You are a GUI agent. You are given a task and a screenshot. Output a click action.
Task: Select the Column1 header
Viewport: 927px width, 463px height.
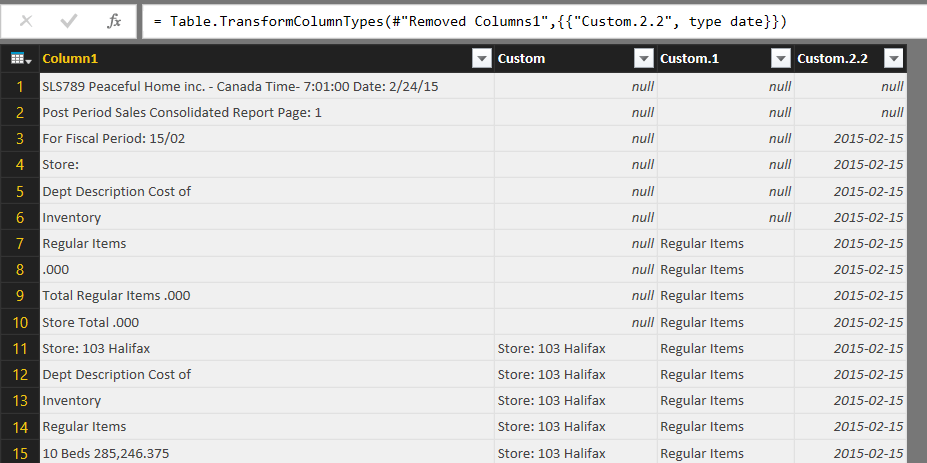[x=250, y=59]
